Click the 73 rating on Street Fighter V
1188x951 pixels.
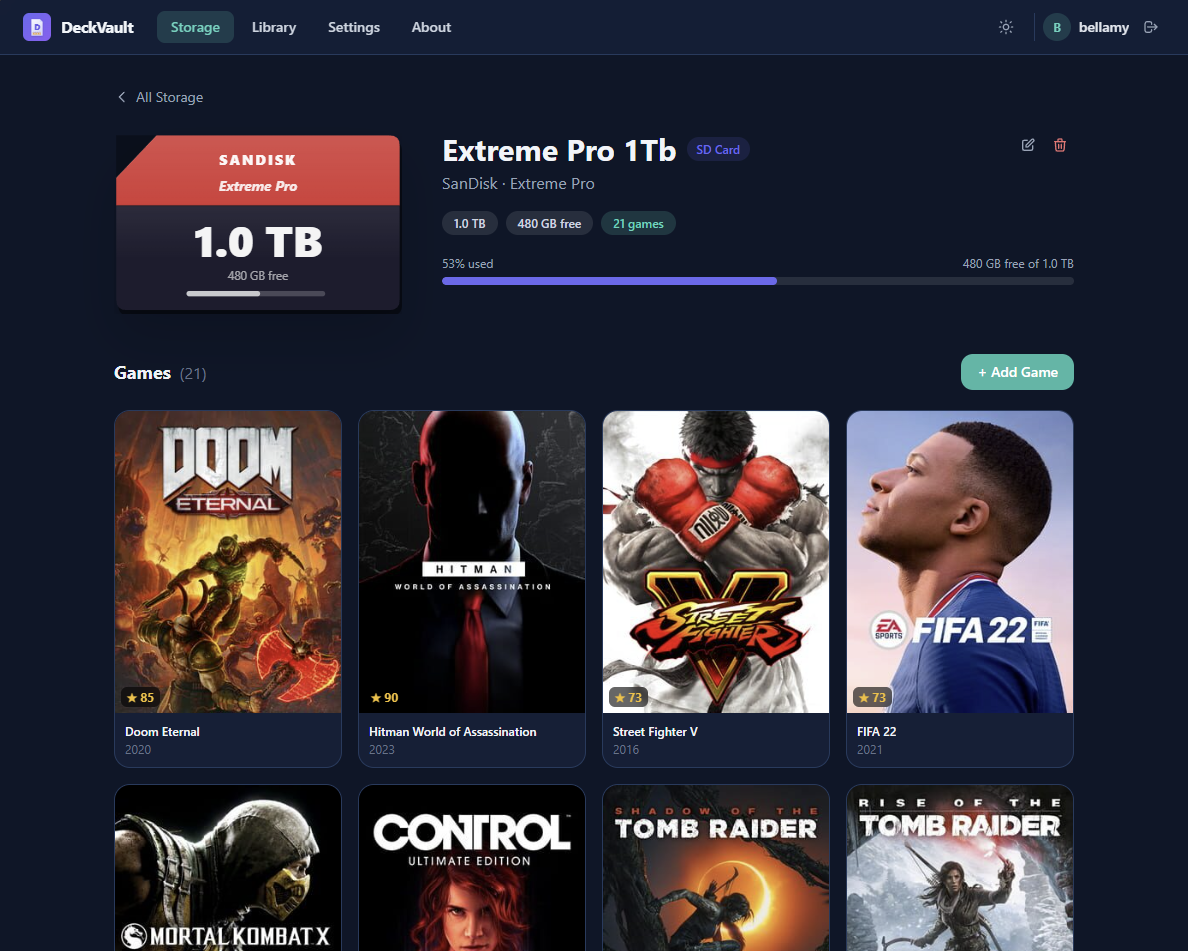pyautogui.click(x=628, y=697)
